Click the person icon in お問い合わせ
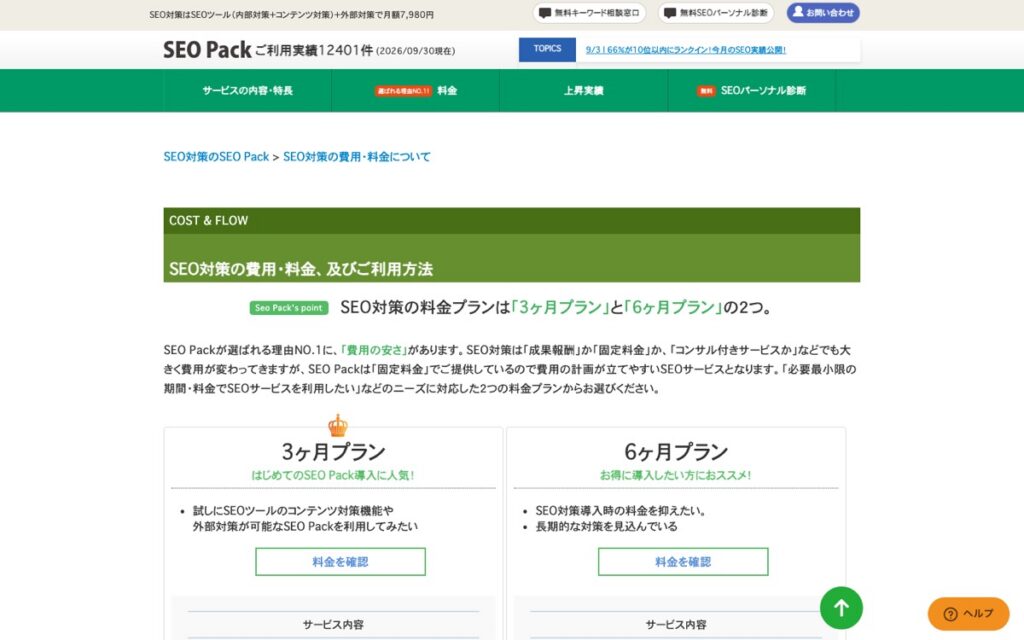Screen dimensions: 1024x640 [x=798, y=12]
